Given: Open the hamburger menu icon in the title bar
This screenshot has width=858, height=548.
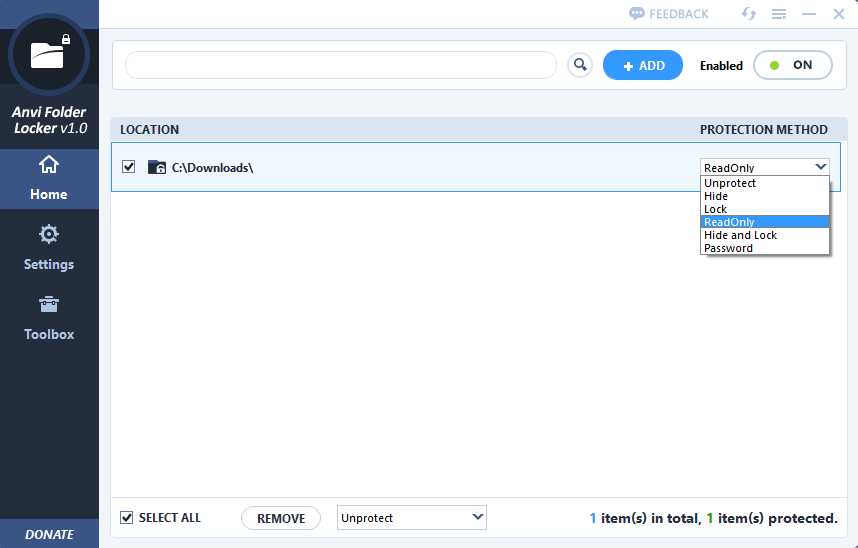Looking at the screenshot, I should point(779,14).
